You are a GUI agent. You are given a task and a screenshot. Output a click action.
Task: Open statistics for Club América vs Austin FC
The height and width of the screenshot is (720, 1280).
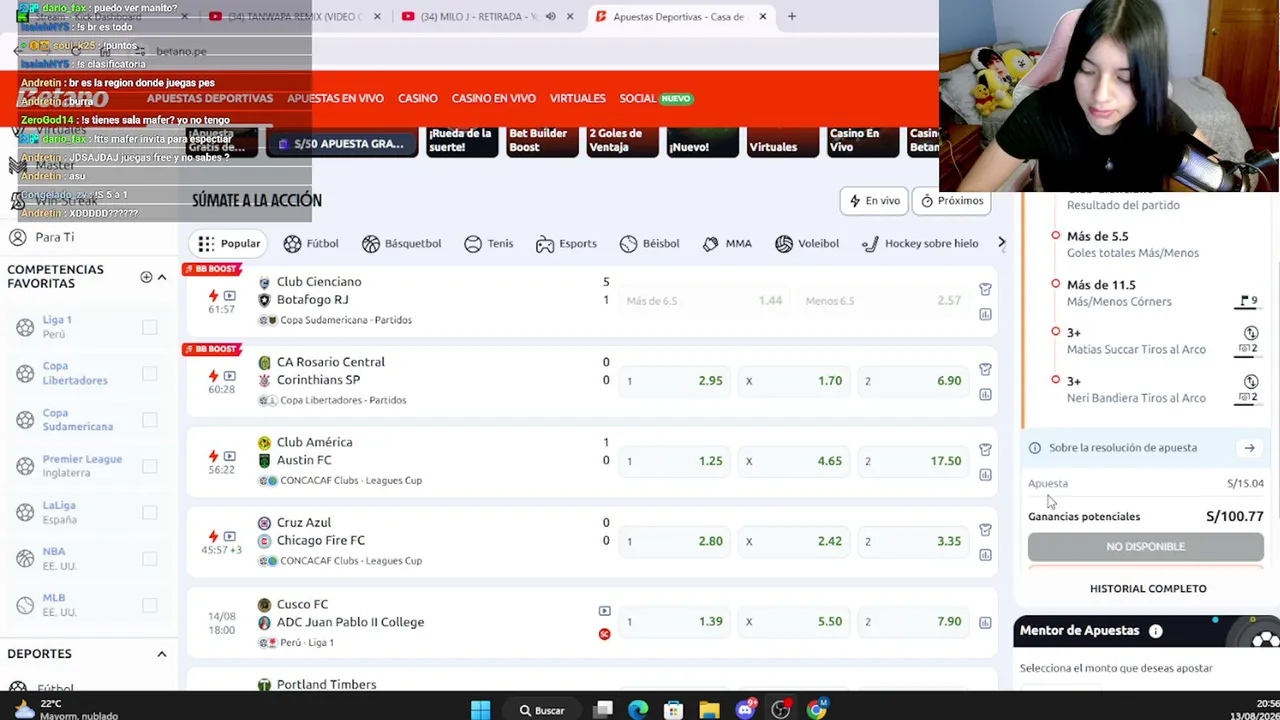click(x=985, y=474)
